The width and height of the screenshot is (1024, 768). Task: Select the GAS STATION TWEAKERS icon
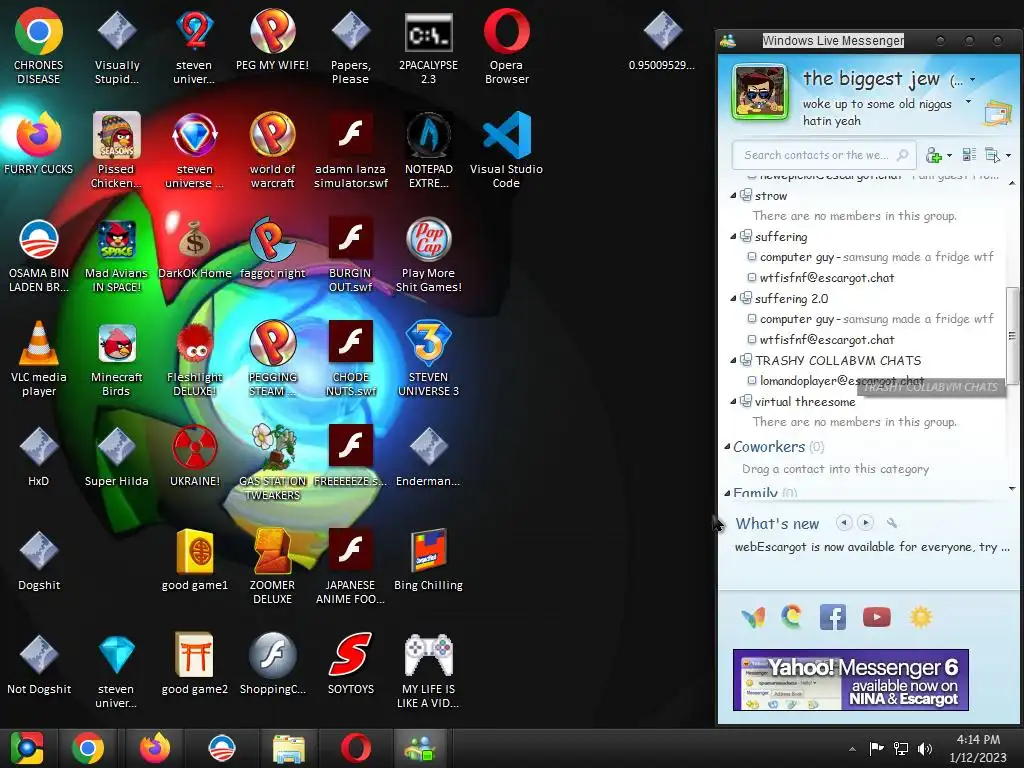tap(272, 462)
